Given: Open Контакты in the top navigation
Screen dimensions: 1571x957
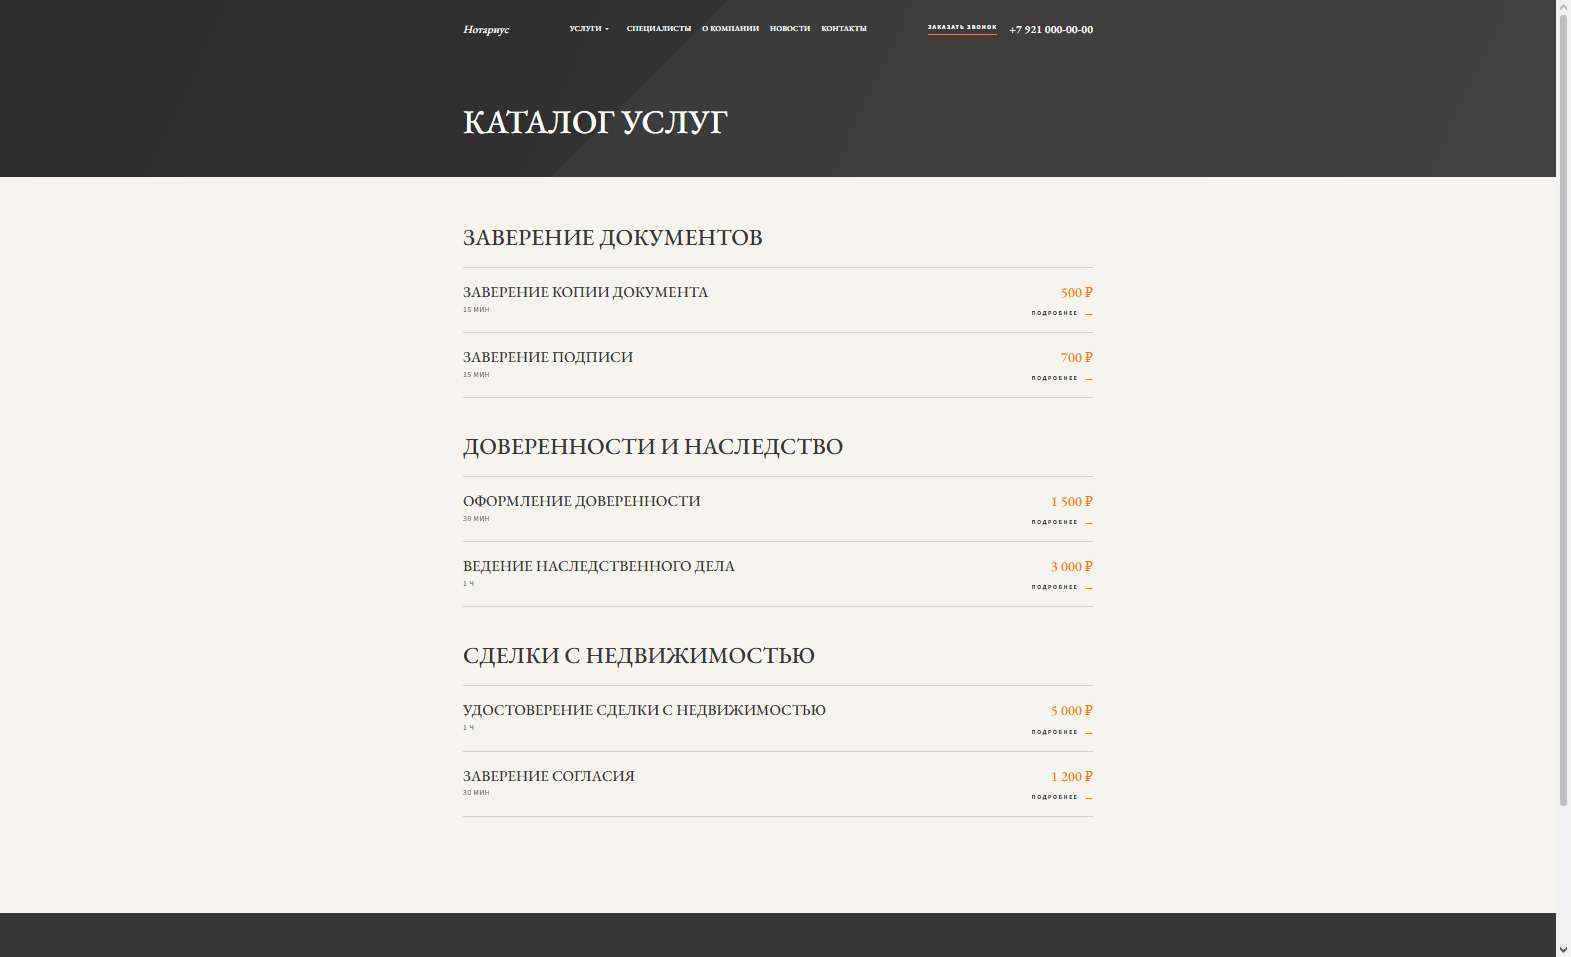Looking at the screenshot, I should (844, 29).
